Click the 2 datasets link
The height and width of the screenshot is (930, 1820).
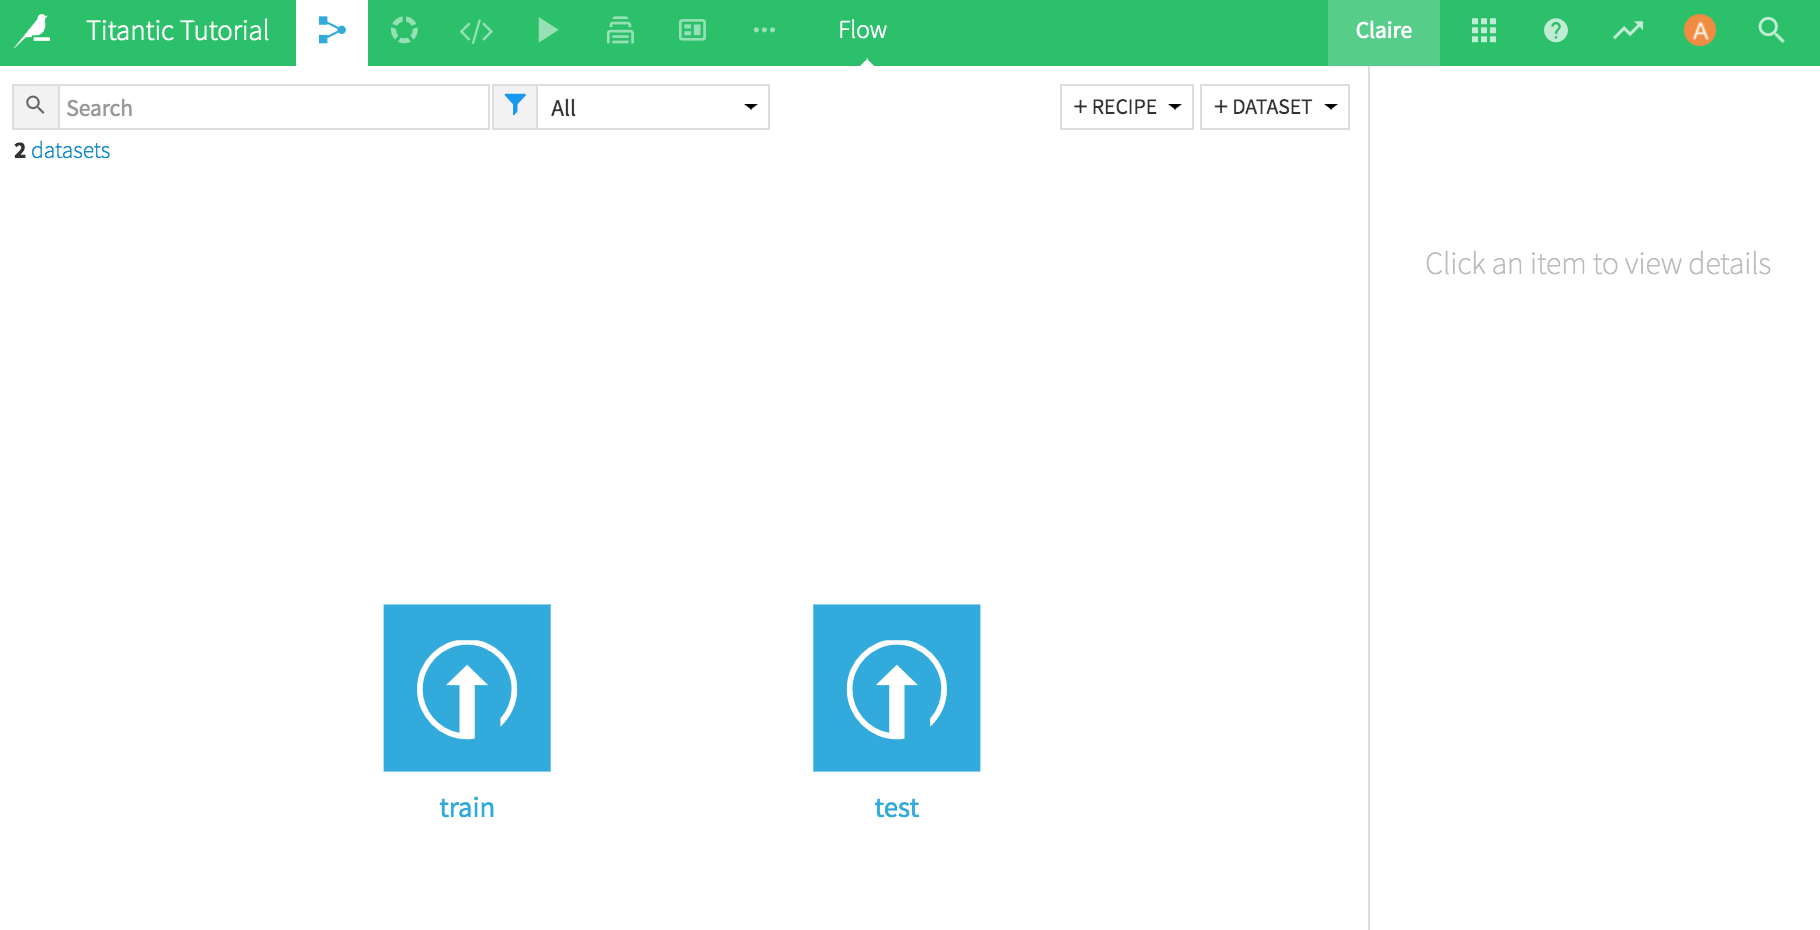[62, 151]
